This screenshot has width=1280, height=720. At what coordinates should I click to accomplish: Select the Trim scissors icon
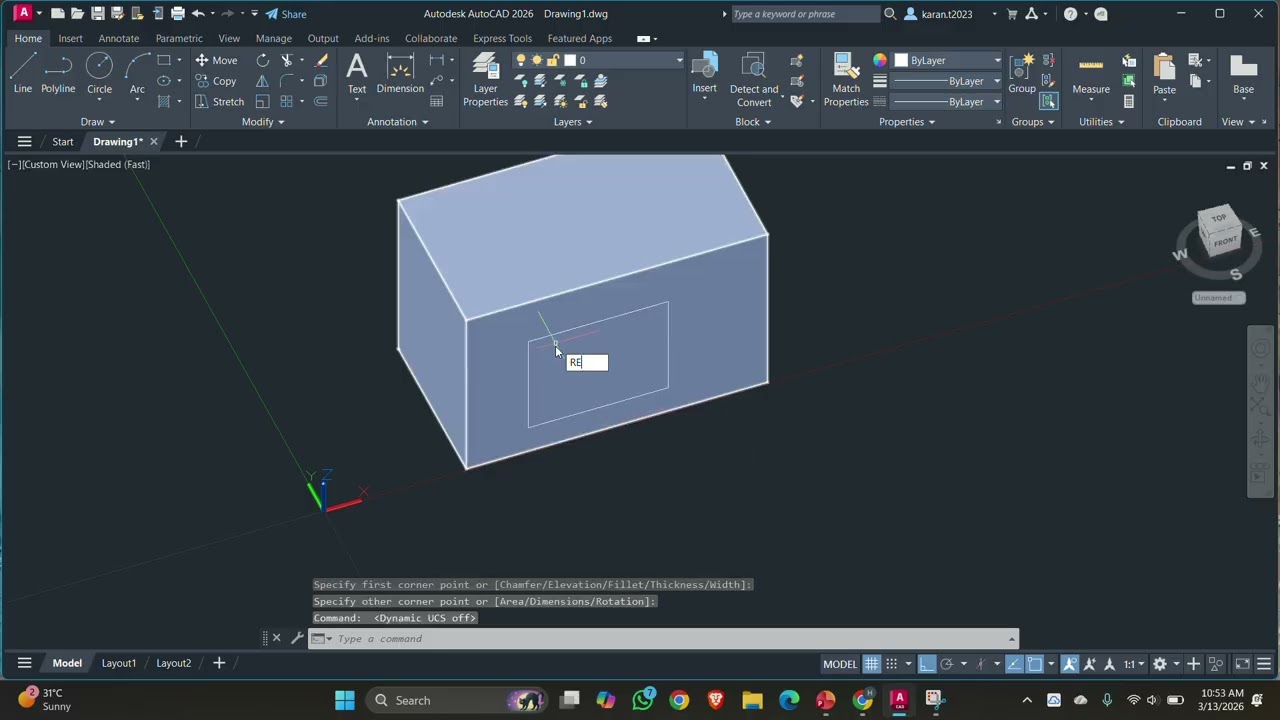[x=287, y=60]
